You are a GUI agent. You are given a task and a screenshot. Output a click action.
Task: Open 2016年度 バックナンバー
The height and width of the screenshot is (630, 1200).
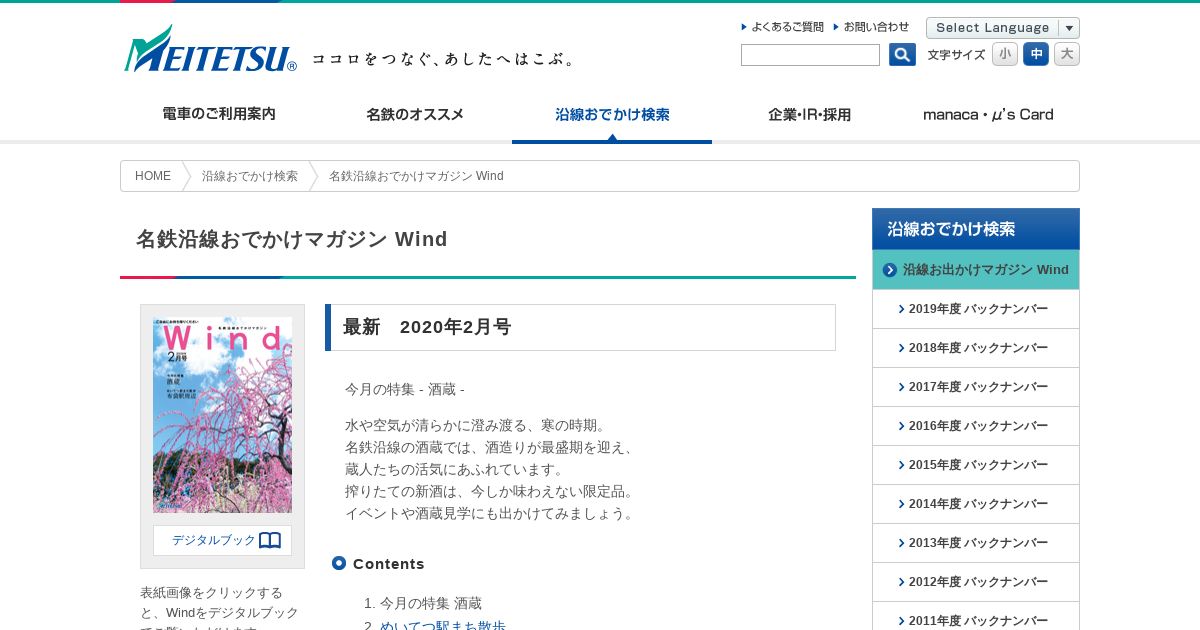[976, 426]
